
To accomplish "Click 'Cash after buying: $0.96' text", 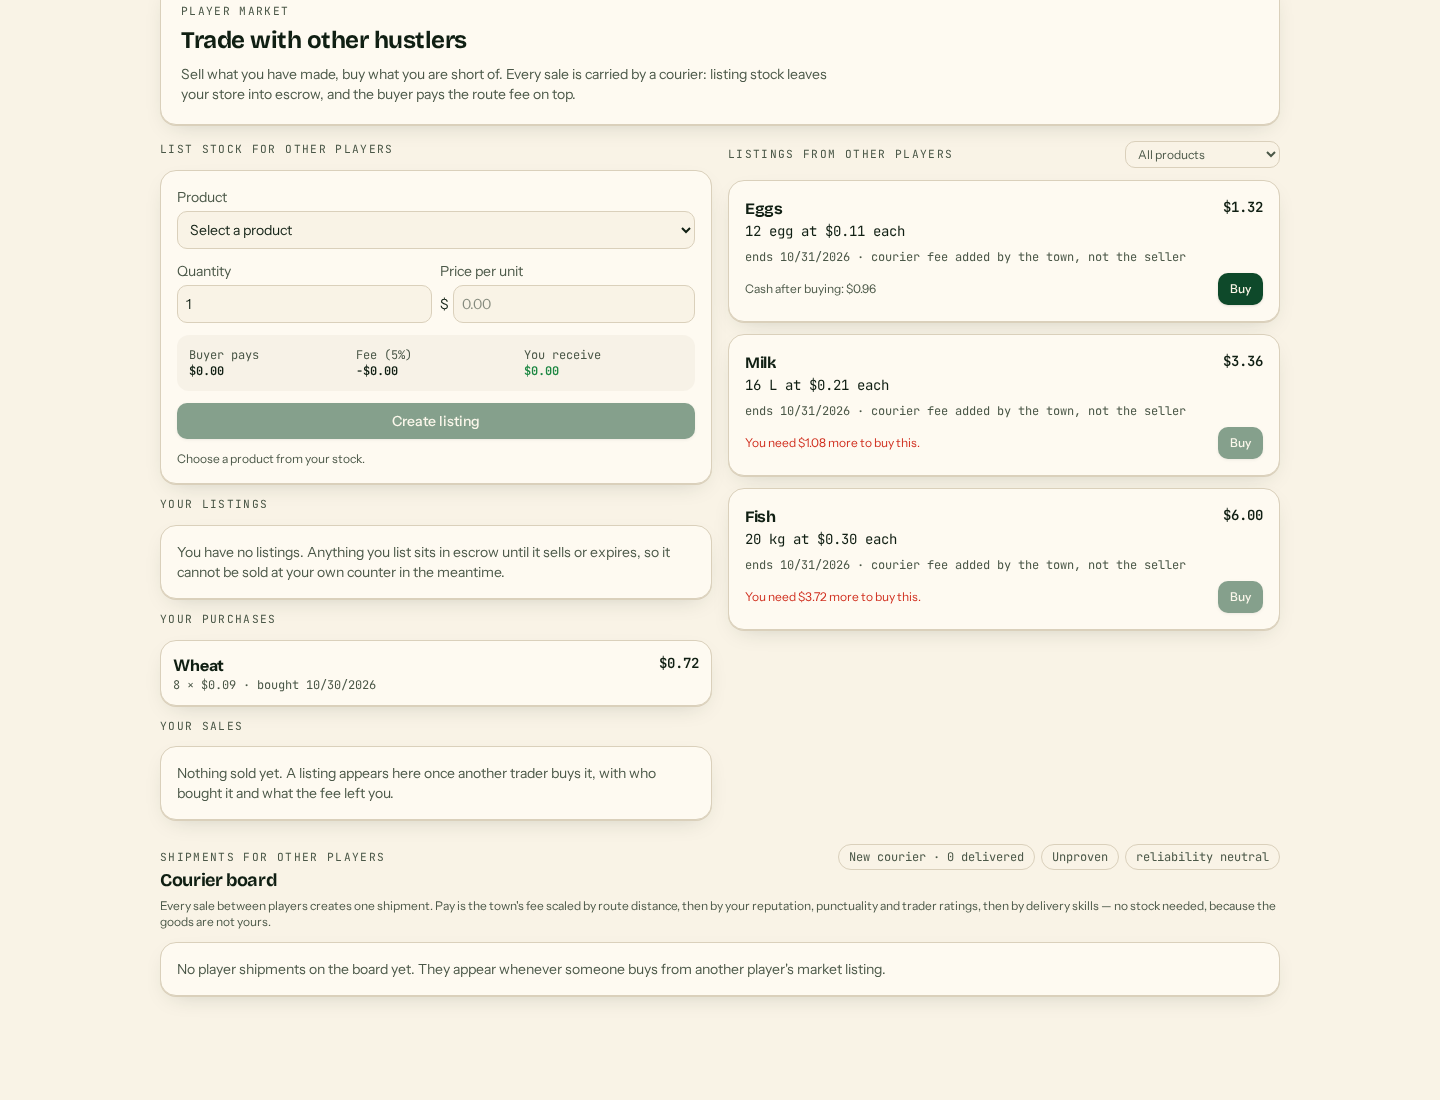I will pos(811,289).
